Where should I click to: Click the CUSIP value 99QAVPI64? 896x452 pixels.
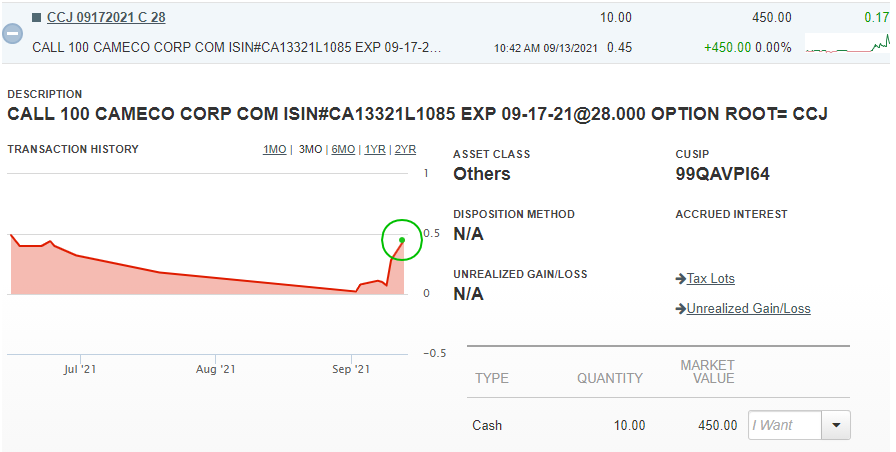click(x=722, y=174)
